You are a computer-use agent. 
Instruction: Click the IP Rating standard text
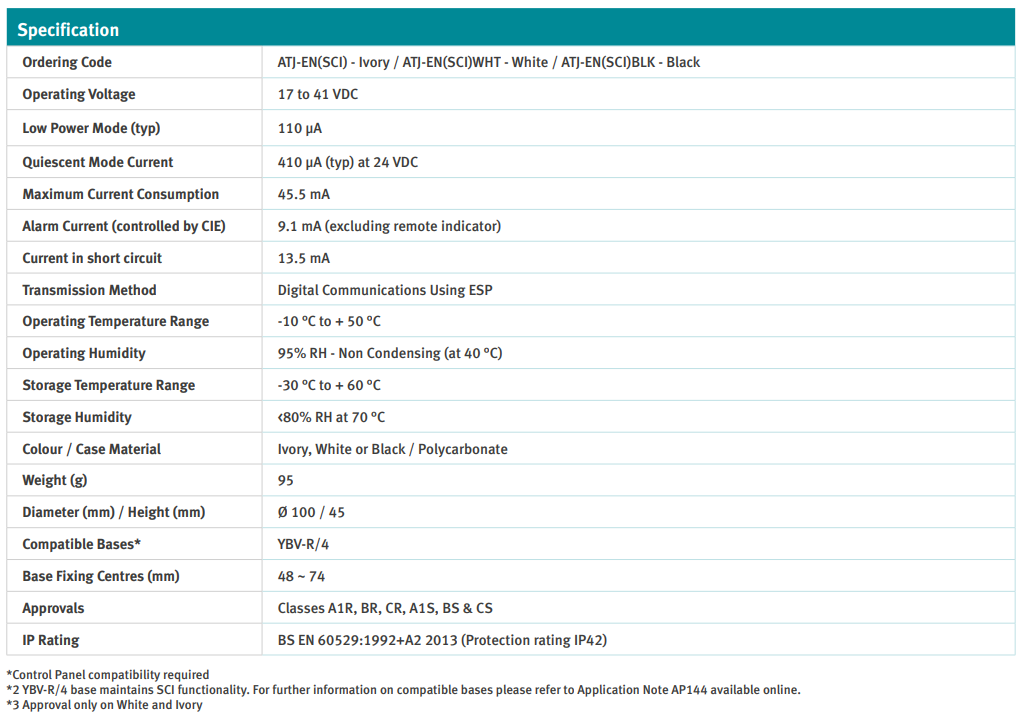(441, 640)
